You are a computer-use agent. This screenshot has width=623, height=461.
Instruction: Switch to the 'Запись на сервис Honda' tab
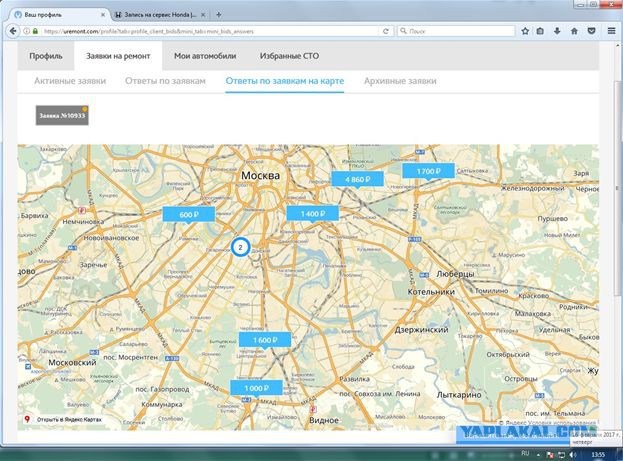pos(160,15)
